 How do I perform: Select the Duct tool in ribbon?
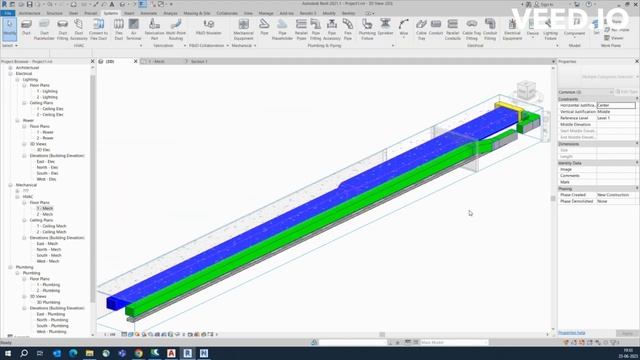26,28
